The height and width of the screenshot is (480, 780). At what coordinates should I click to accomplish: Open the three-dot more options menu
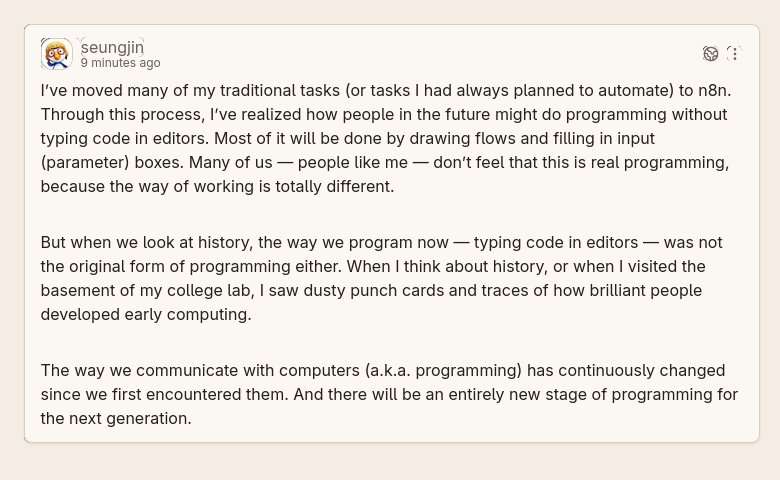[x=734, y=53]
